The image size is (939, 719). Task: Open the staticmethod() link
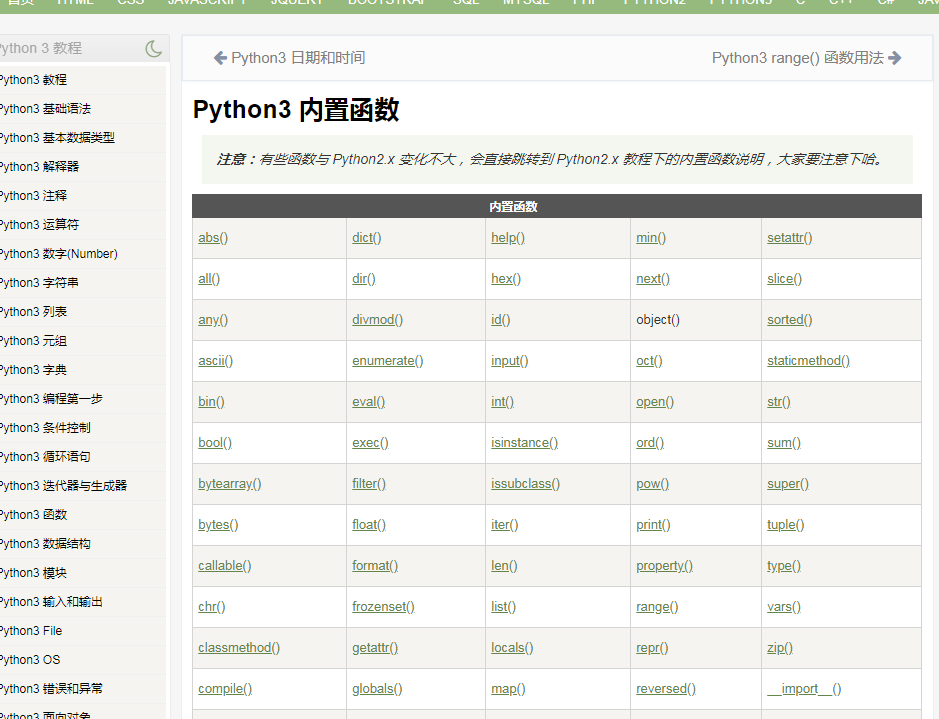[808, 361]
